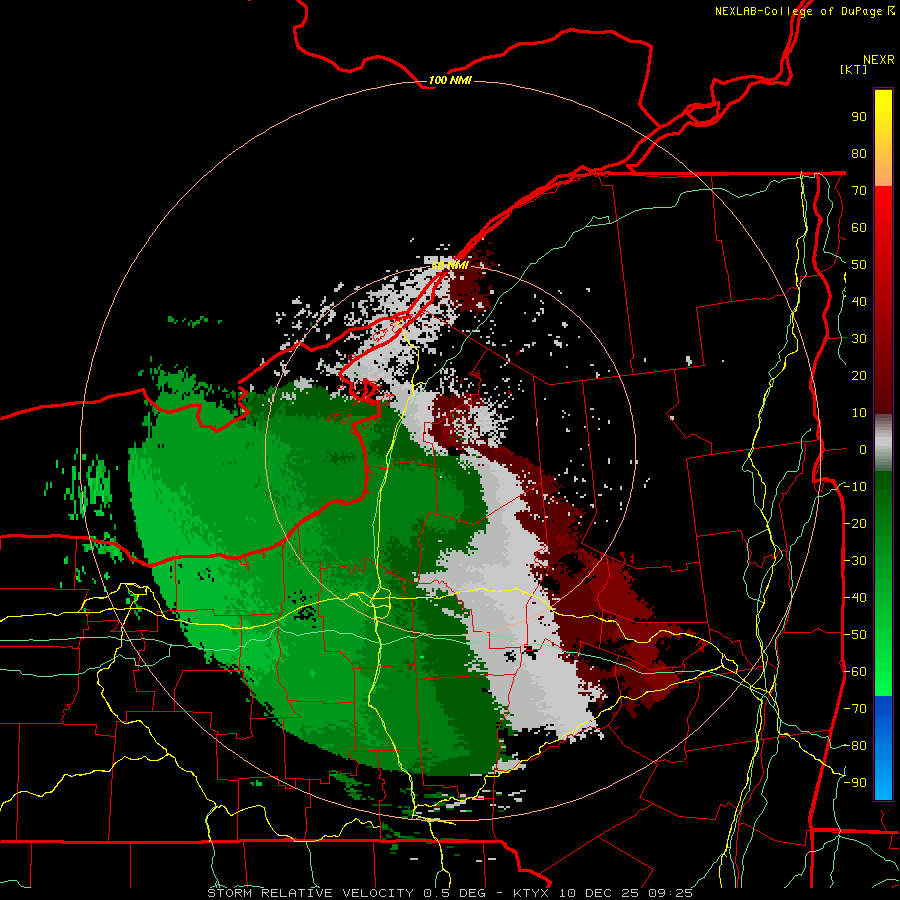Screen dimensions: 900x900
Task: Select the -90 knots scale label
Action: click(855, 783)
